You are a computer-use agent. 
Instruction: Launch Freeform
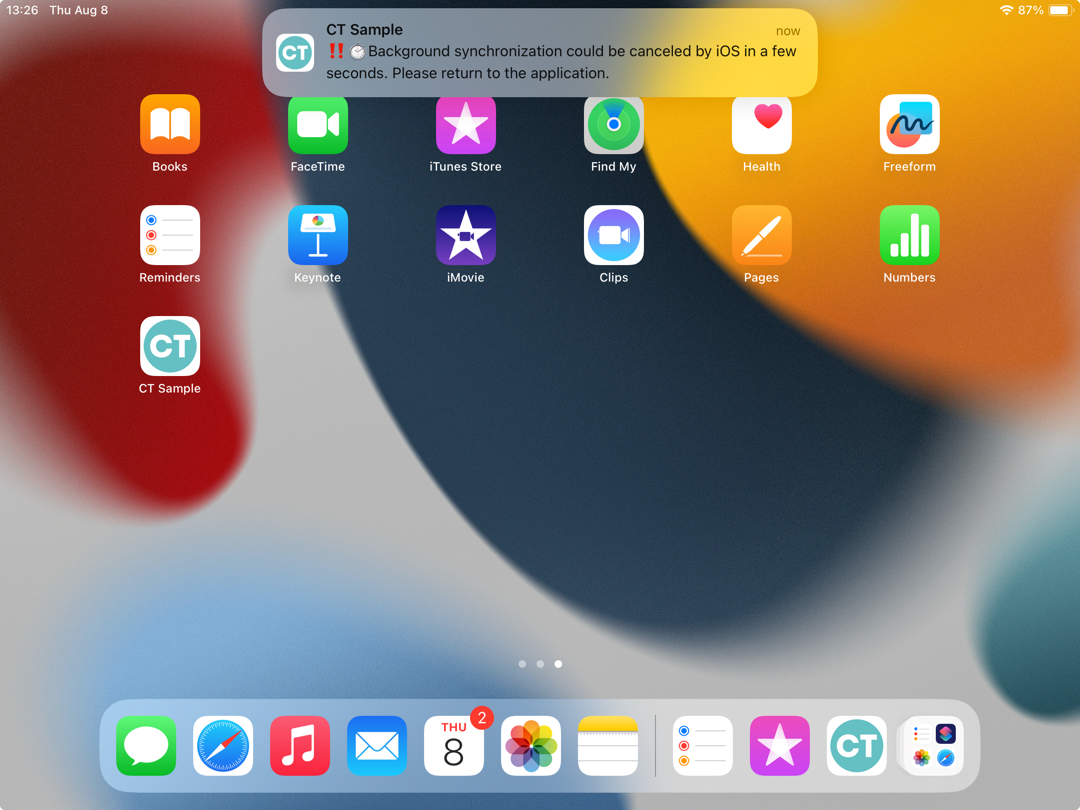(x=909, y=124)
